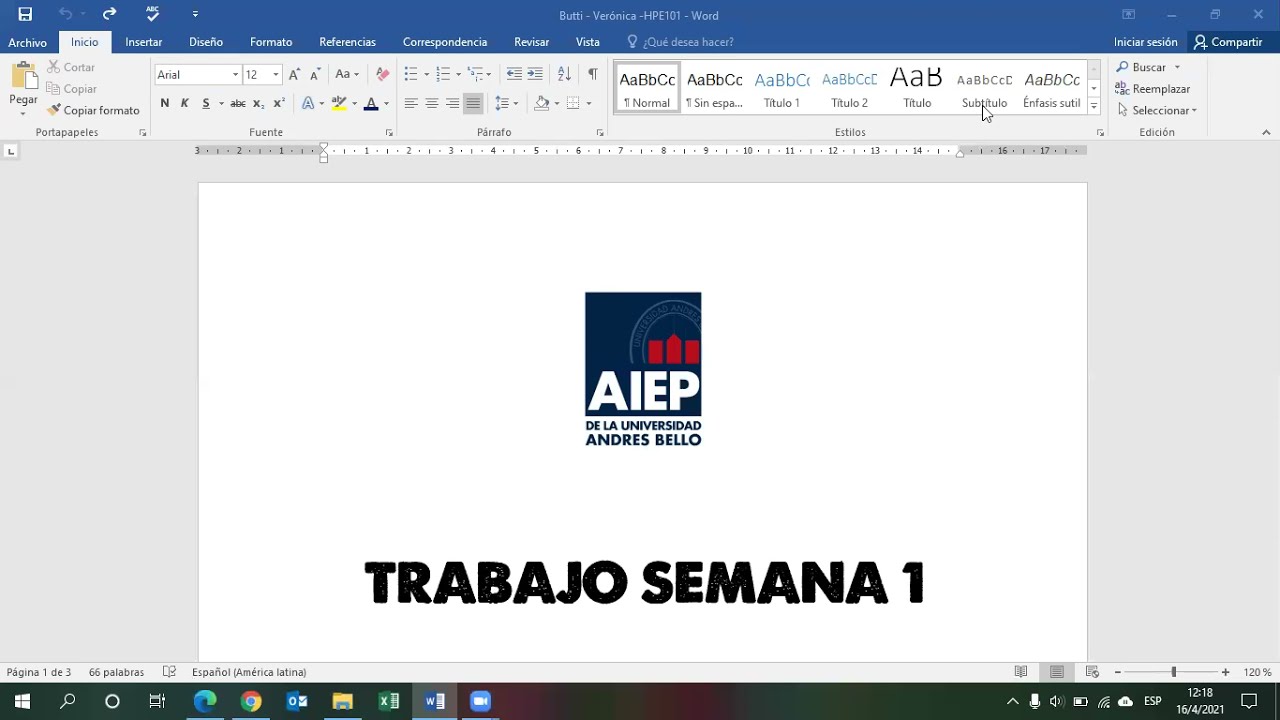Screen dimensions: 1280x720
Task: Toggle strikethrough abc formatting
Action: [x=237, y=103]
